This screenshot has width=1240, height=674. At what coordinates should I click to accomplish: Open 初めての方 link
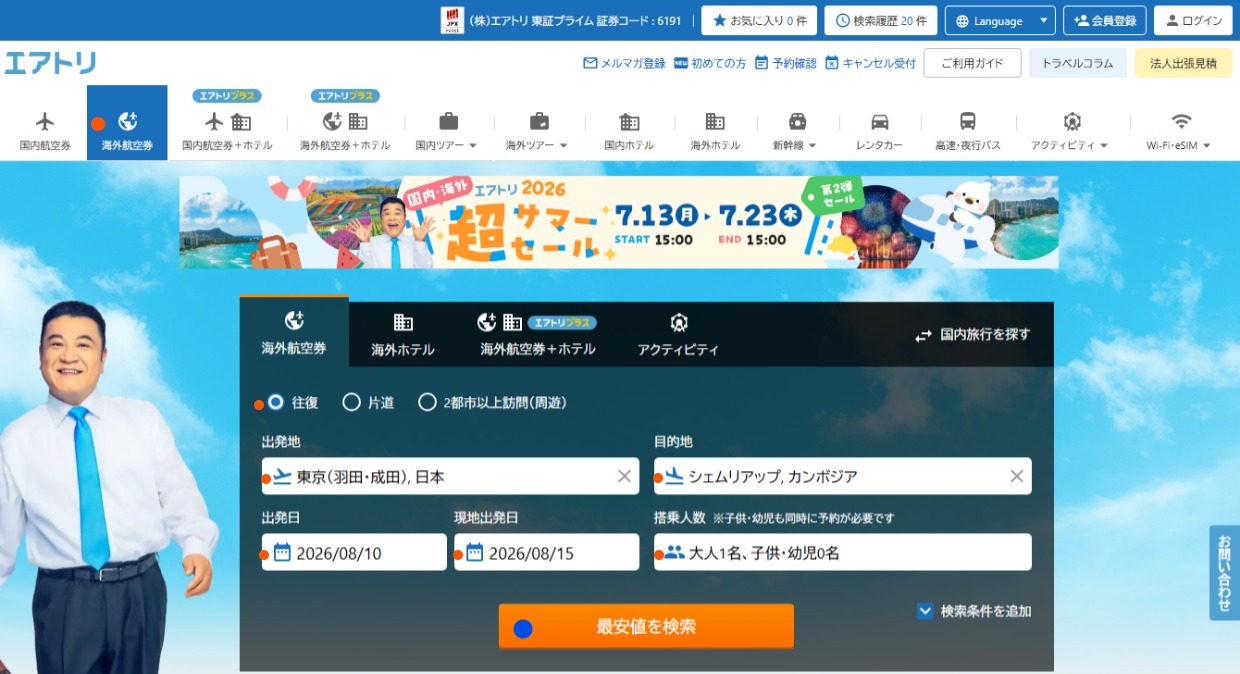coord(710,63)
